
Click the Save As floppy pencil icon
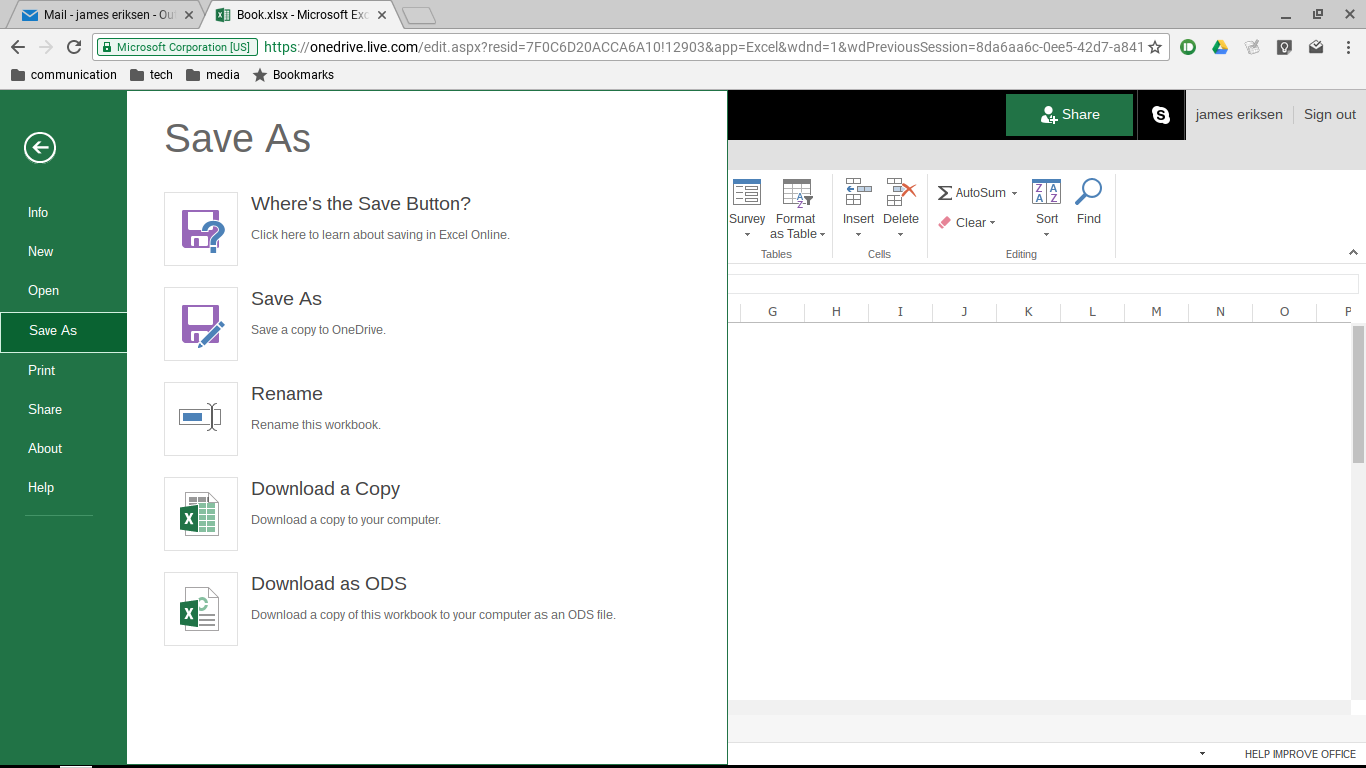tap(201, 324)
